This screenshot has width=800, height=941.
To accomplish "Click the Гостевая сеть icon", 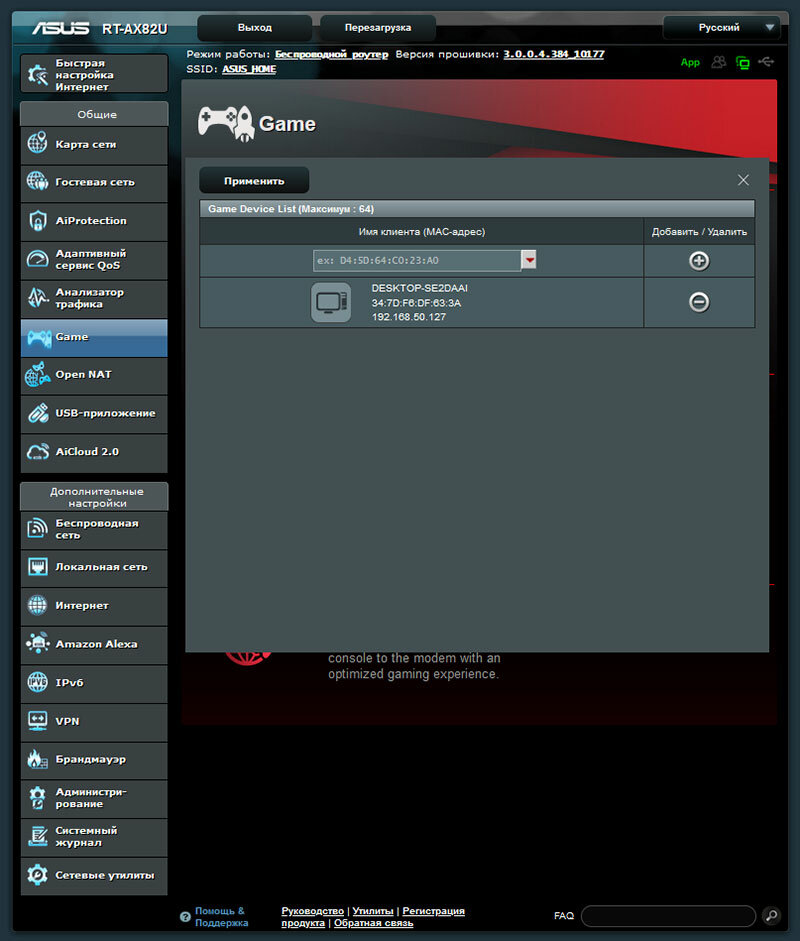I will pos(37,181).
